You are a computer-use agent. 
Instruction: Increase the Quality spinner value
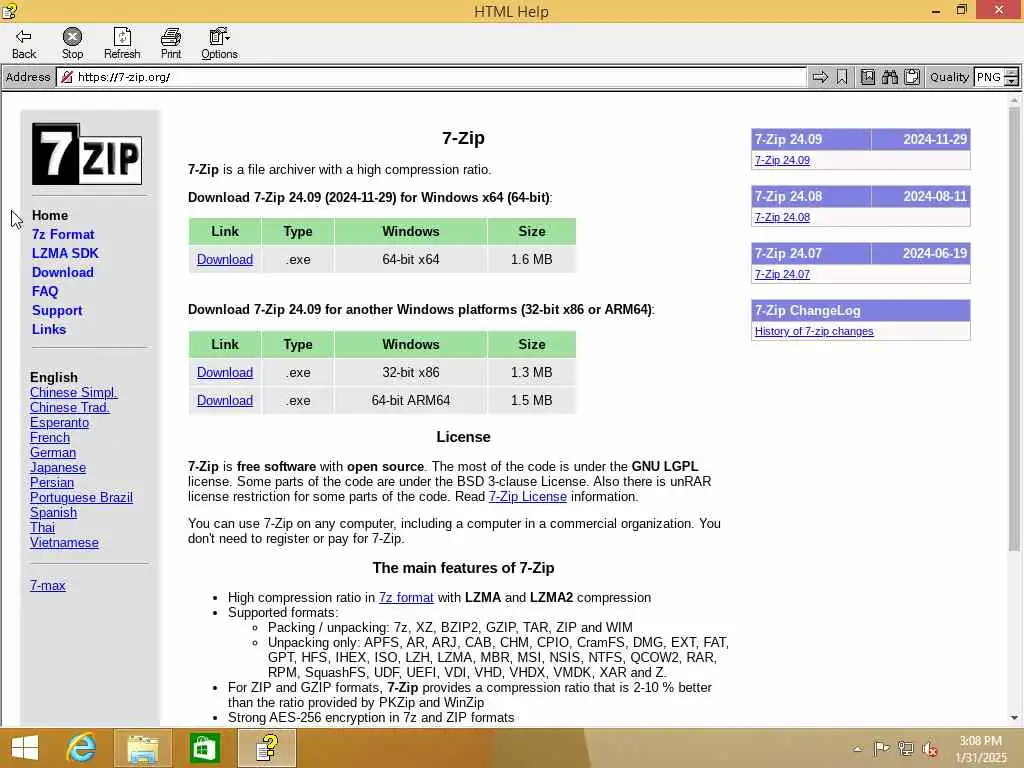(x=1012, y=72)
